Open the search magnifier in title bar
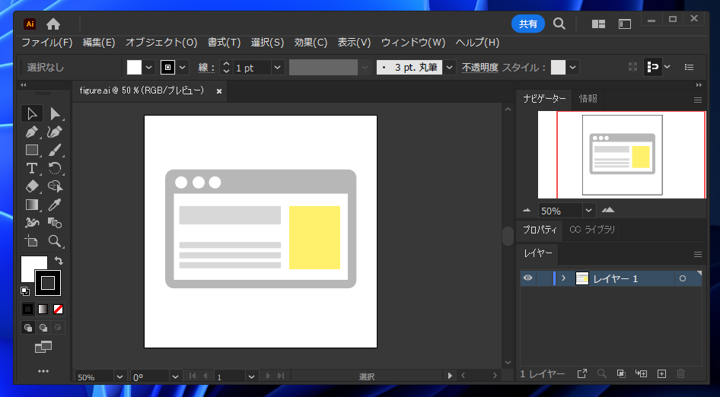Image resolution: width=720 pixels, height=397 pixels. pyautogui.click(x=559, y=24)
